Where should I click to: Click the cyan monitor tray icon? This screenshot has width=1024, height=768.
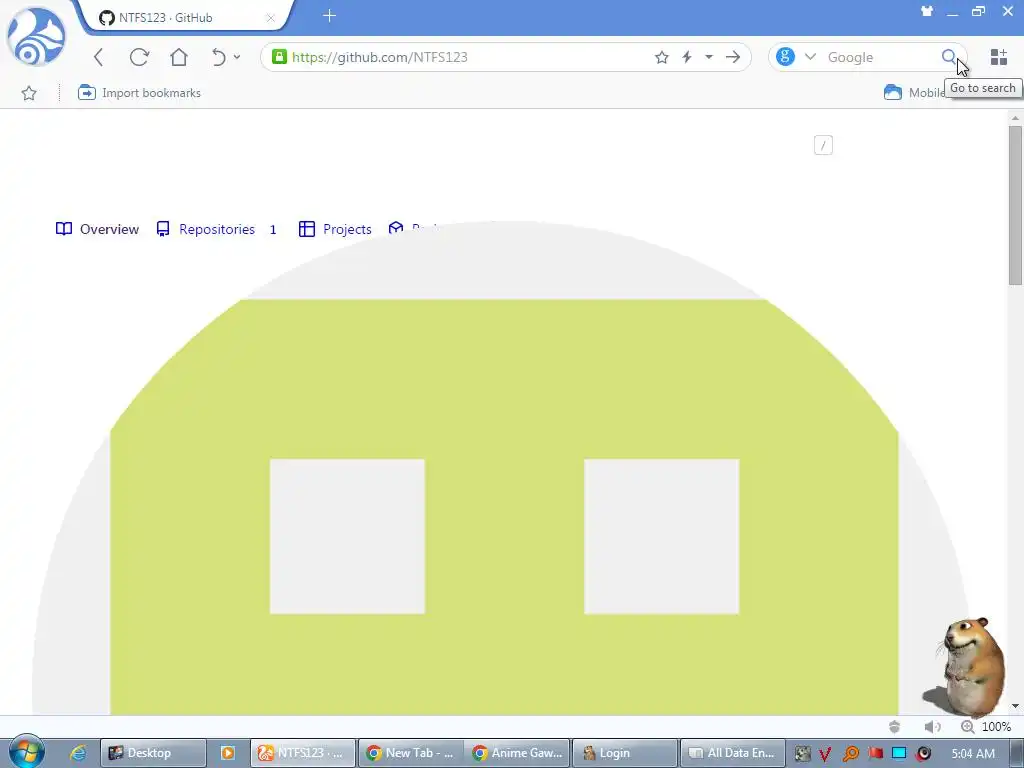(x=899, y=754)
